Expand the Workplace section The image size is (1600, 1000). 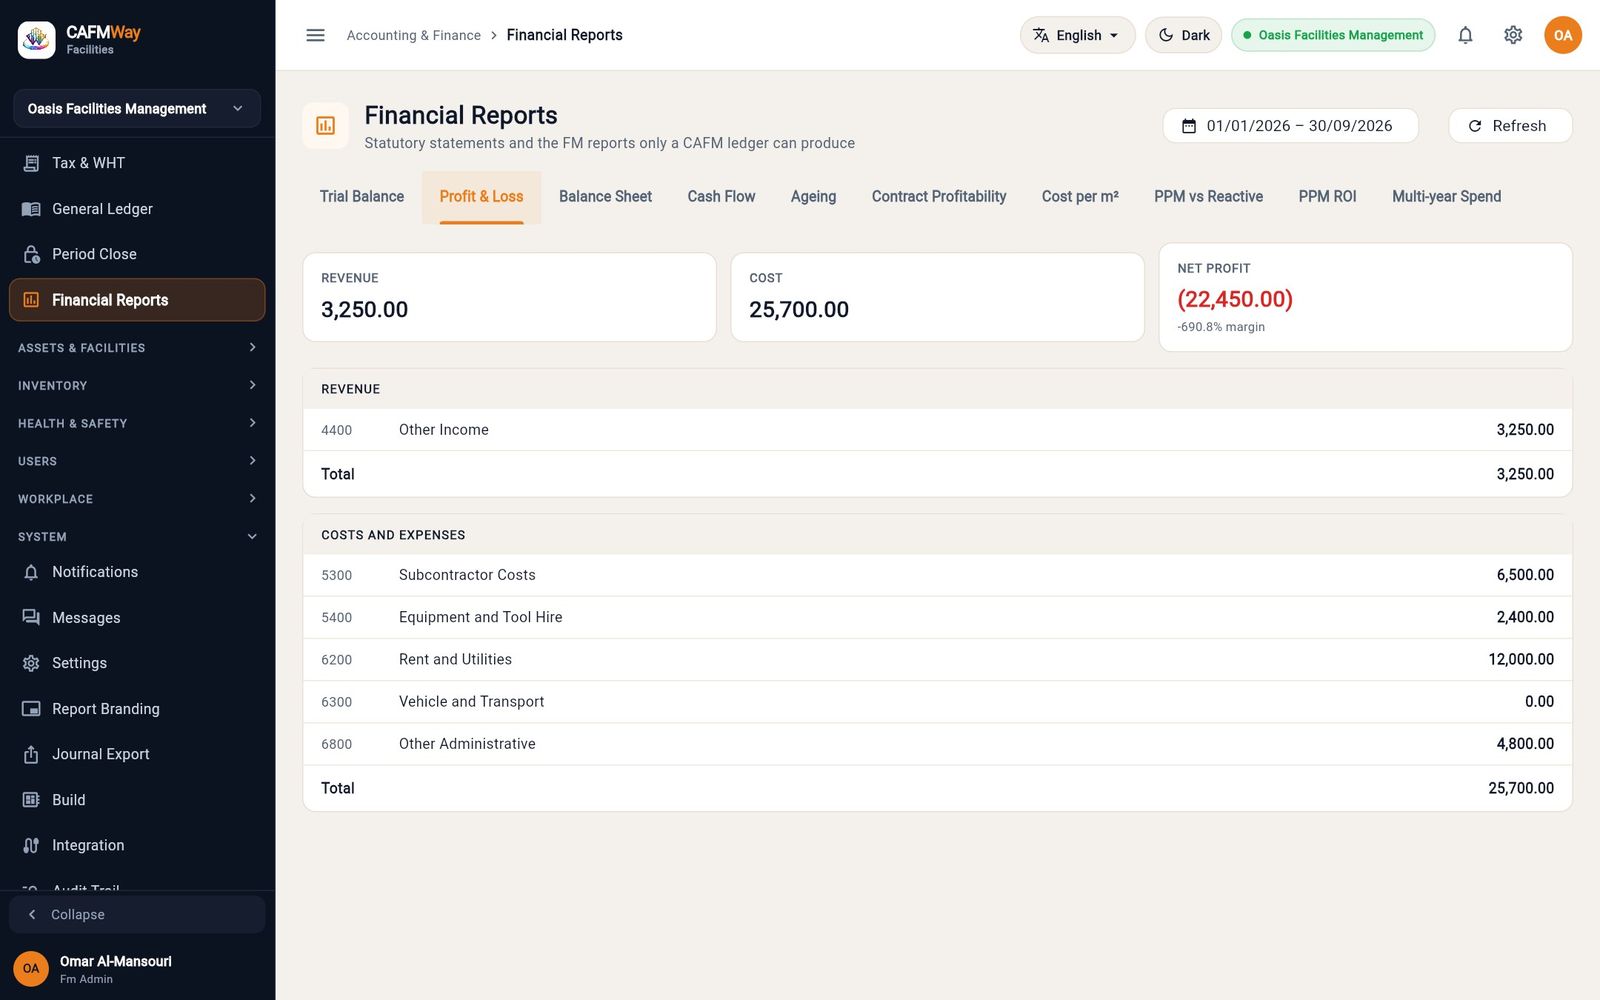pos(137,498)
